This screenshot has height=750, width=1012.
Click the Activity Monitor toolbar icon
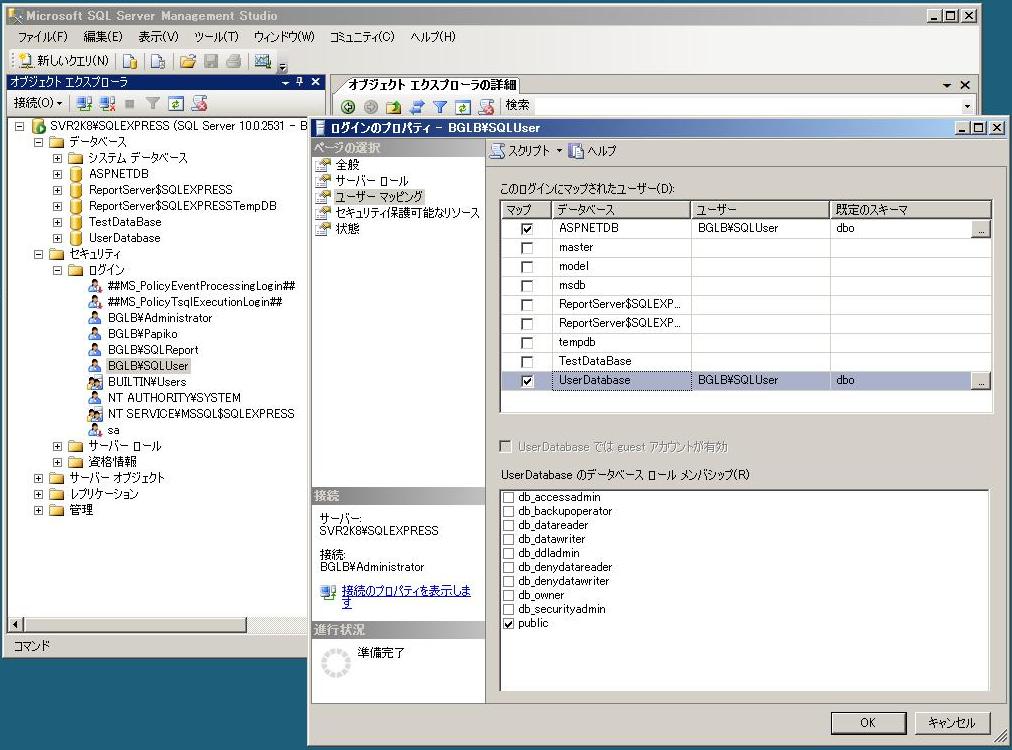[x=262, y=61]
